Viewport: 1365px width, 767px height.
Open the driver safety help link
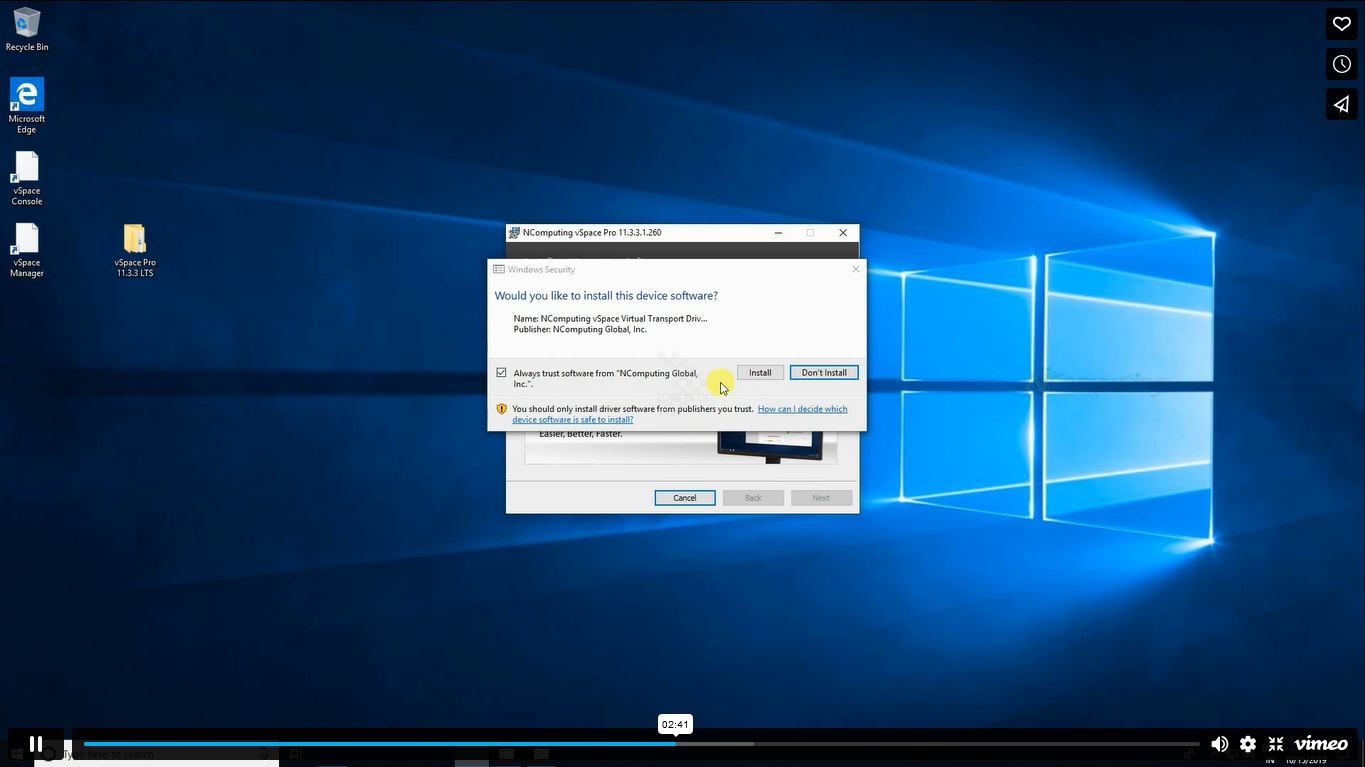pos(802,409)
